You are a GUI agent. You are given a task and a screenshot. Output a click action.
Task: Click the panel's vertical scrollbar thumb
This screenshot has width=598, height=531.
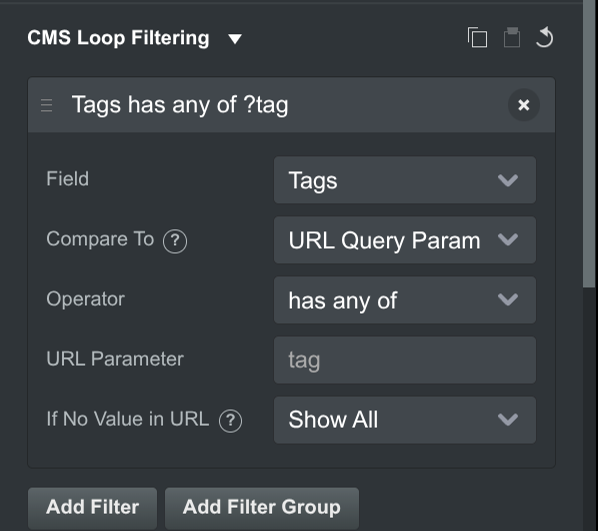tap(589, 143)
